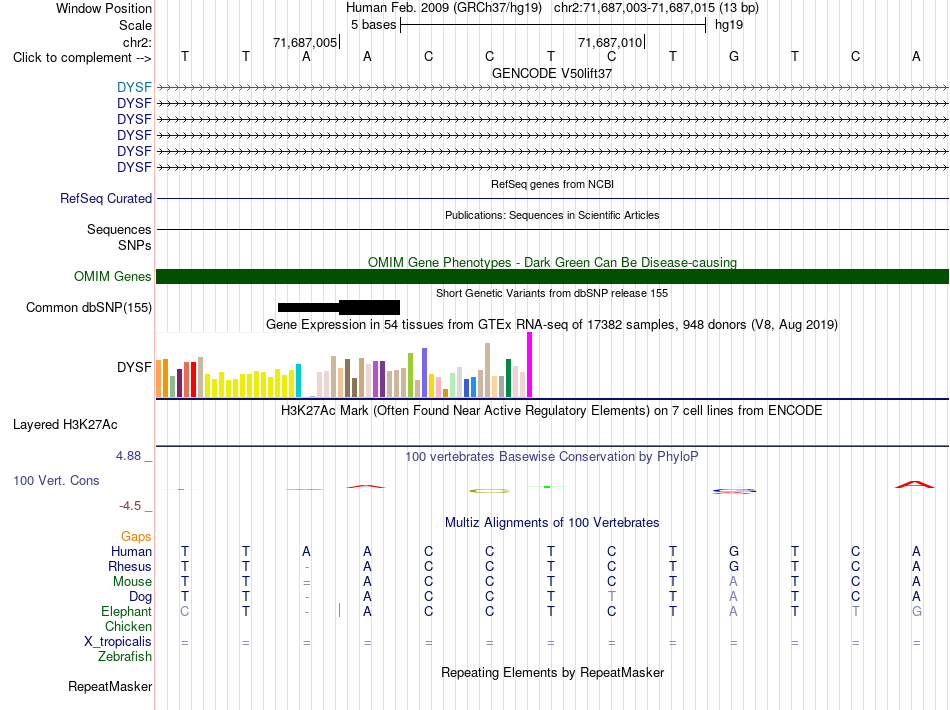
Task: Click the red PhyloP conservation peak at far right
Action: [915, 484]
